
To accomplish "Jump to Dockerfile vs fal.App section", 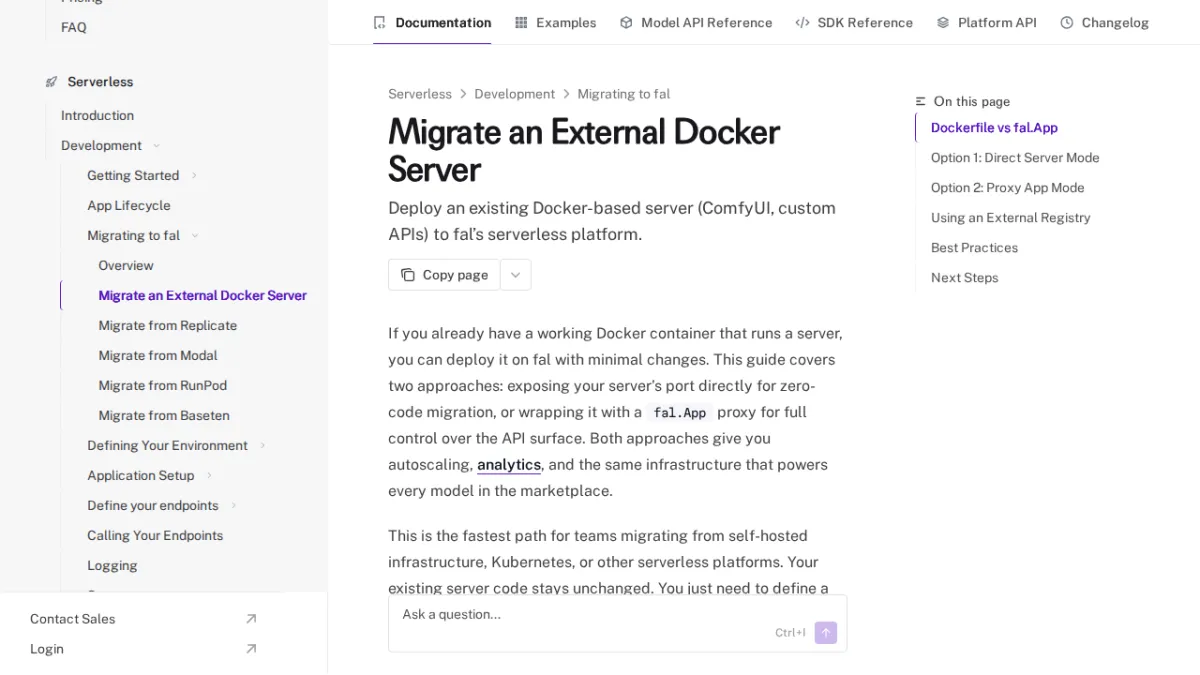I will pyautogui.click(x=994, y=128).
